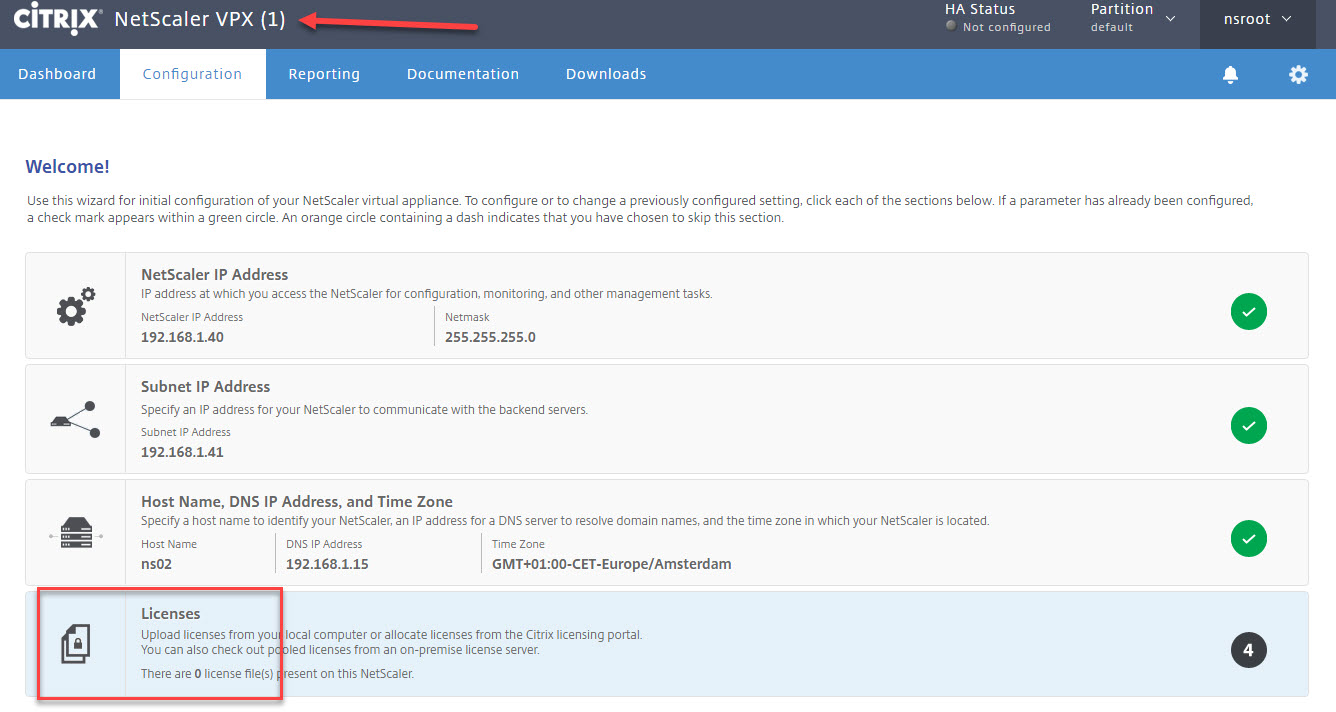The width and height of the screenshot is (1336, 712).
Task: Open Host Name, DNS IP Address, and Time Zone
Action: click(667, 533)
